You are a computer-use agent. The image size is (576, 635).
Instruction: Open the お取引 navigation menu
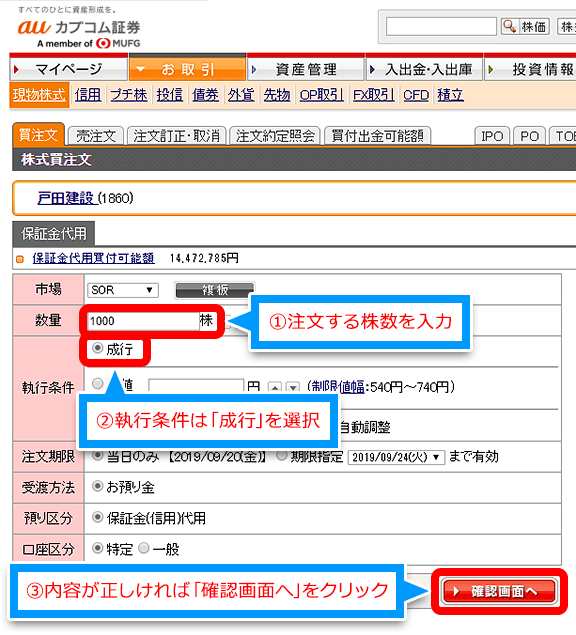pos(188,69)
